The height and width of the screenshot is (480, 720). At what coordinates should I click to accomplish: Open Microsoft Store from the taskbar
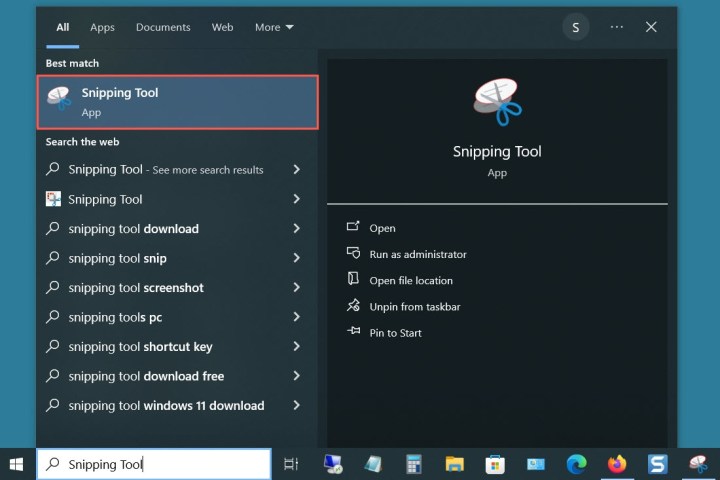[495, 464]
